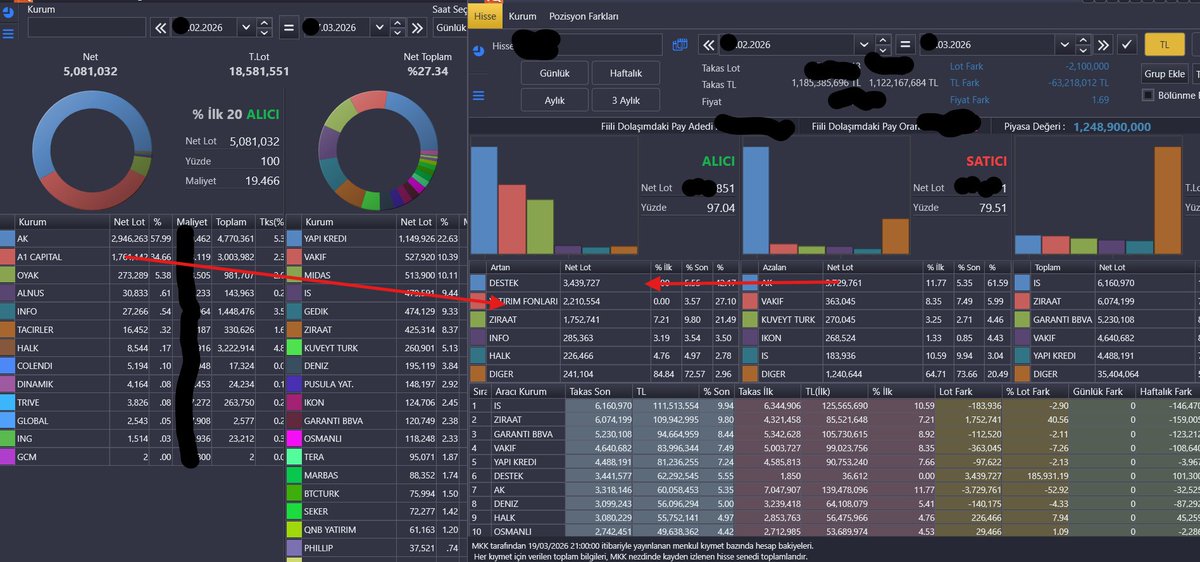Open the Pozisyon Farkları tab

(x=584, y=17)
